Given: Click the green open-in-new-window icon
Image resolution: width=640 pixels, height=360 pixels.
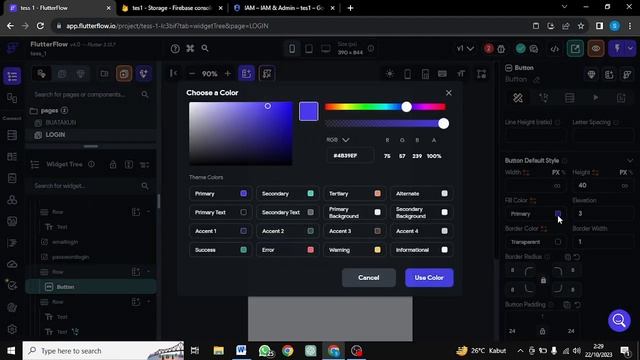Looking at the screenshot, I should [x=575, y=49].
